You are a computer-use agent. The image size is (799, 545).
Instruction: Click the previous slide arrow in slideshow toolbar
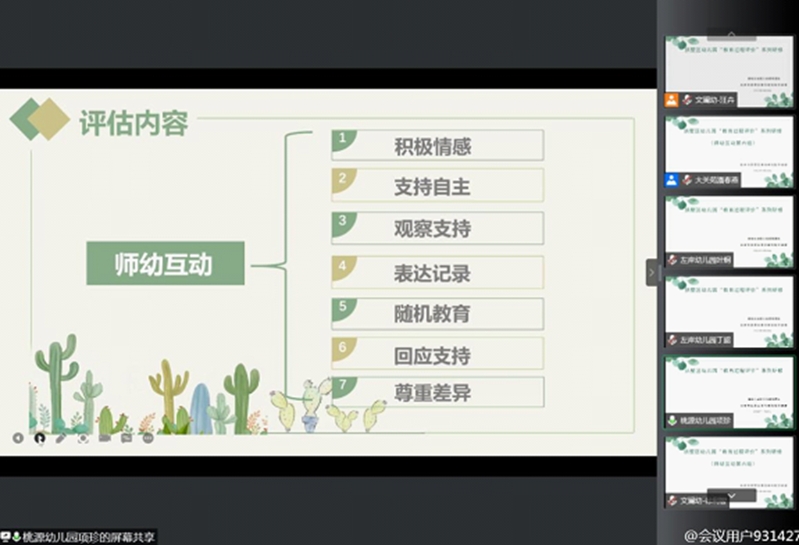pyautogui.click(x=17, y=437)
